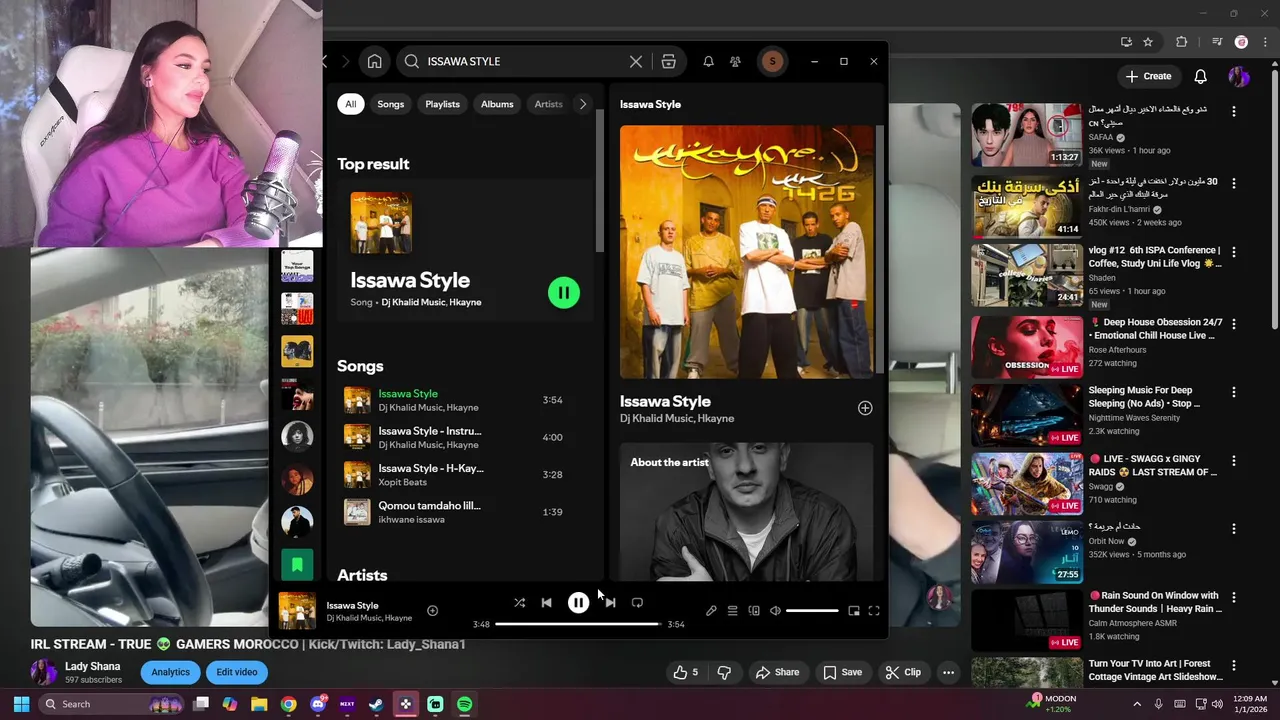This screenshot has width=1280, height=720.
Task: Open Lady Shana channel name
Action: click(x=93, y=666)
